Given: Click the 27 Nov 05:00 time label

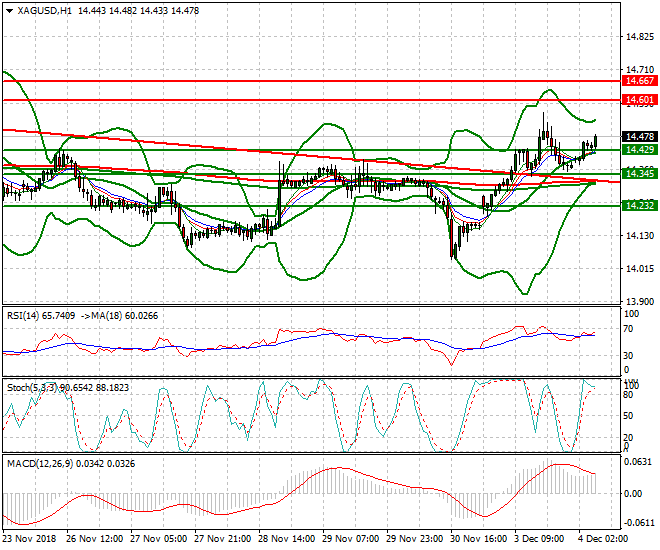Looking at the screenshot, I should click(159, 539).
